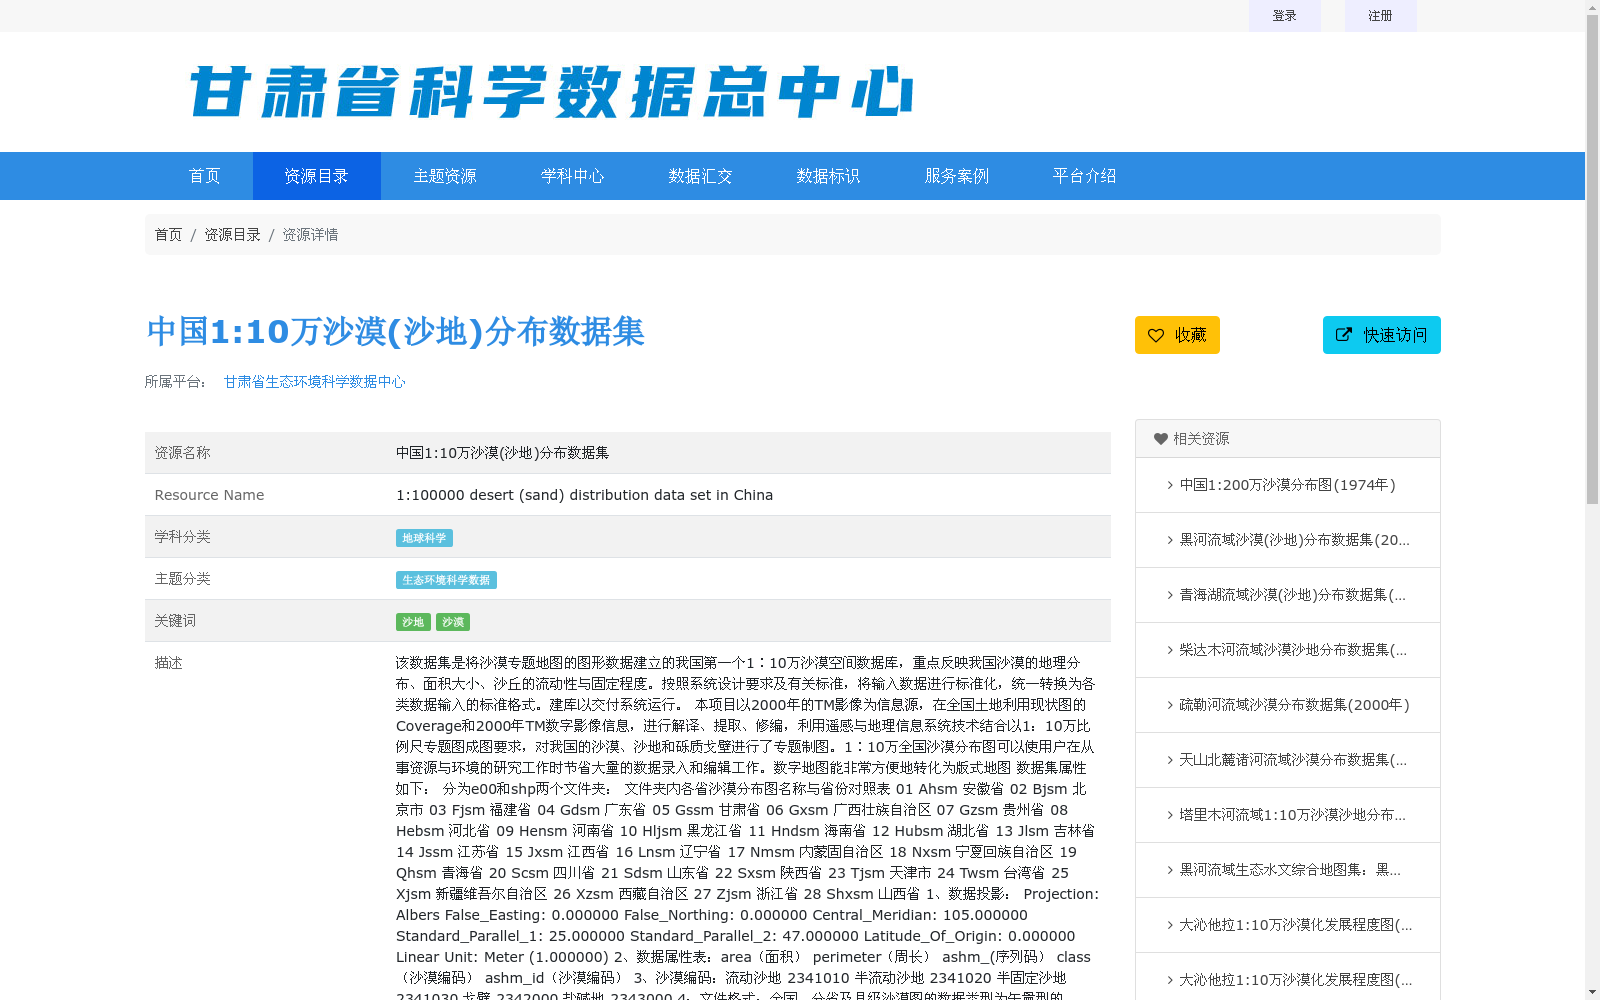The image size is (1600, 1000).
Task: Click the heart icon on 收藏 button
Action: pyautogui.click(x=1156, y=335)
